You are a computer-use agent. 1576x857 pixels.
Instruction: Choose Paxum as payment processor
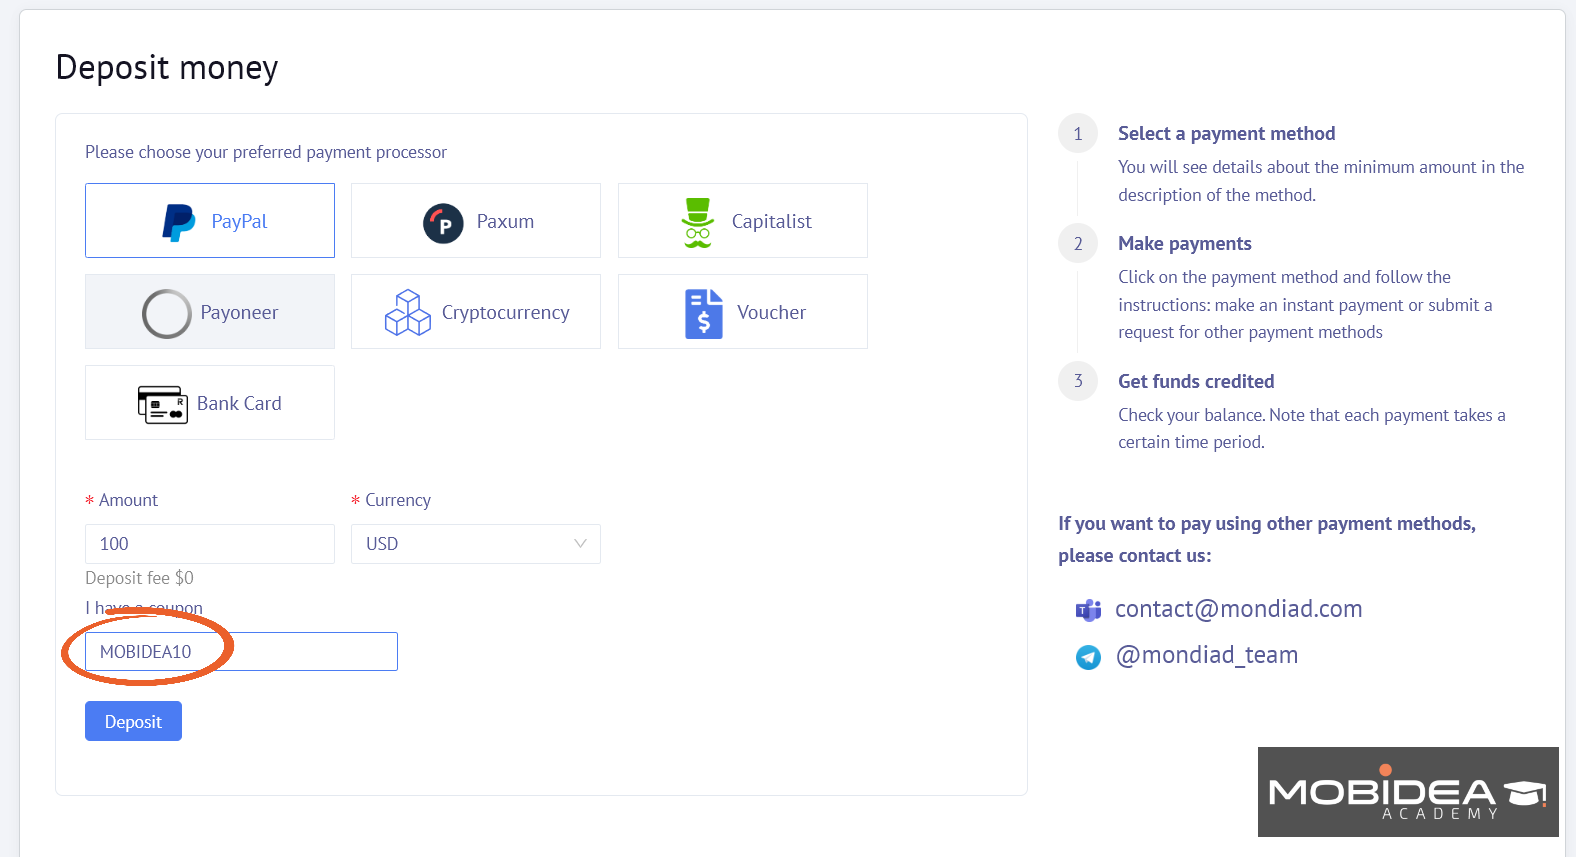click(x=476, y=221)
